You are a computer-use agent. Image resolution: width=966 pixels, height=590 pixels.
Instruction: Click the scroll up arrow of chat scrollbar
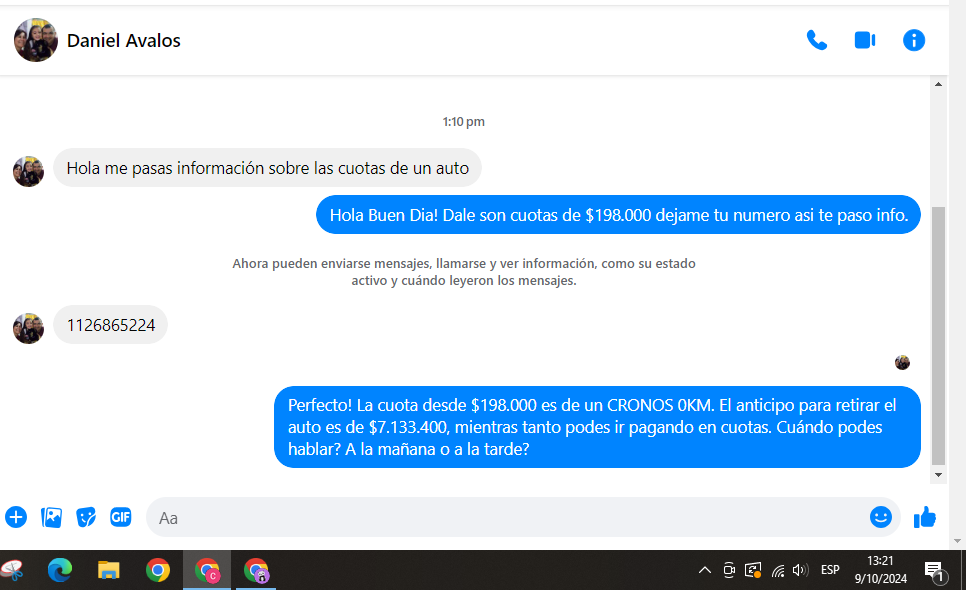pos(938,85)
